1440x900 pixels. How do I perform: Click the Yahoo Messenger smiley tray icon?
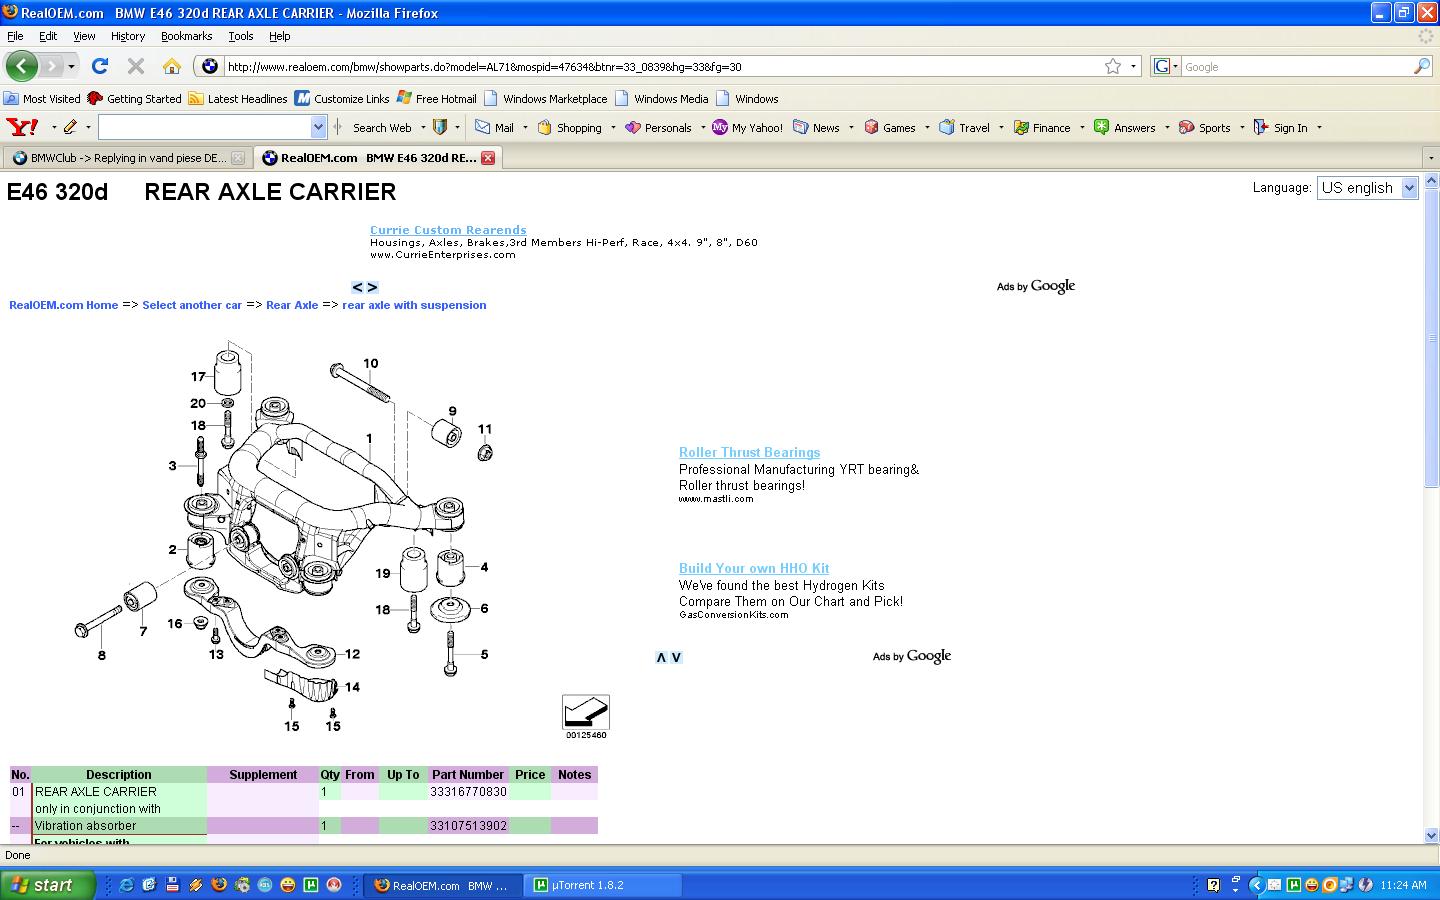click(x=1311, y=885)
